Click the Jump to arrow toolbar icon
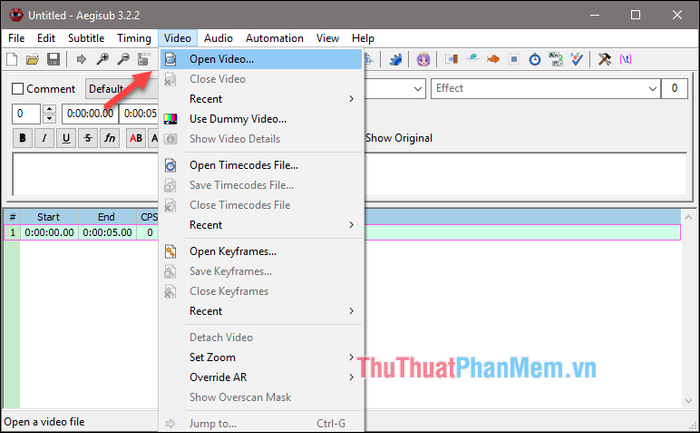Screen dimensions: 700x433 coord(81,59)
